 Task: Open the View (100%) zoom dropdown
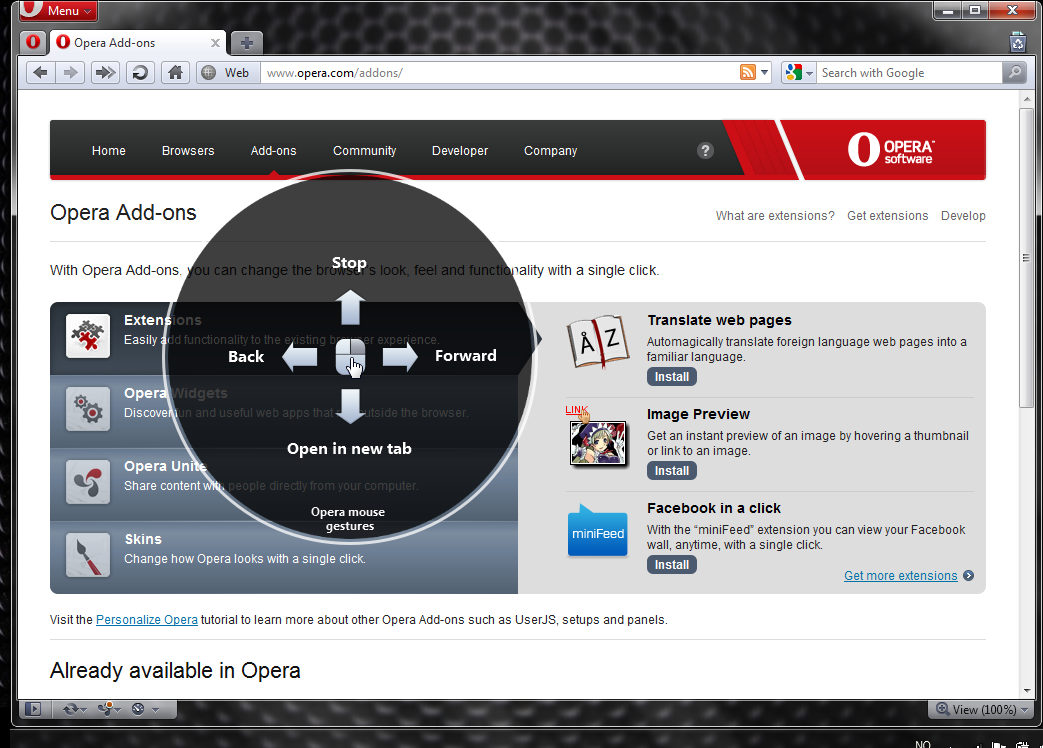[982, 709]
